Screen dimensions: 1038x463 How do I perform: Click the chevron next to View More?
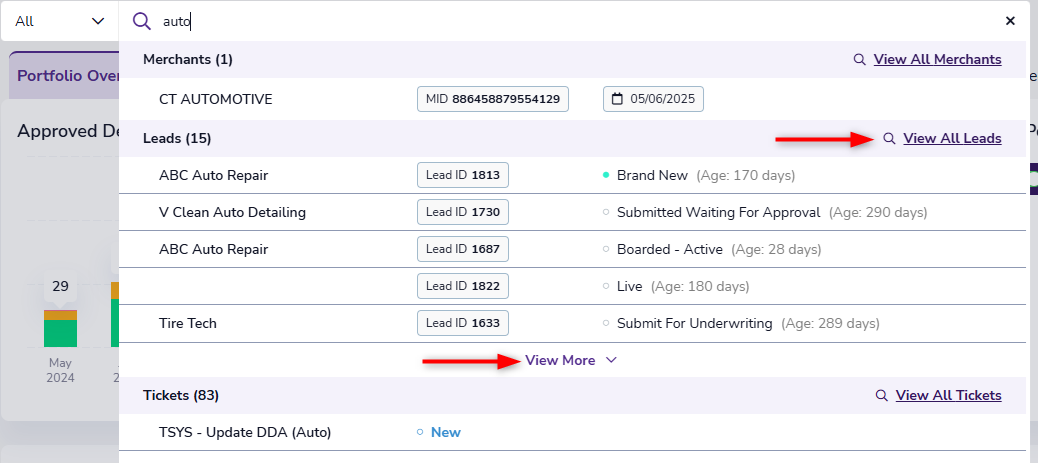pyautogui.click(x=611, y=360)
